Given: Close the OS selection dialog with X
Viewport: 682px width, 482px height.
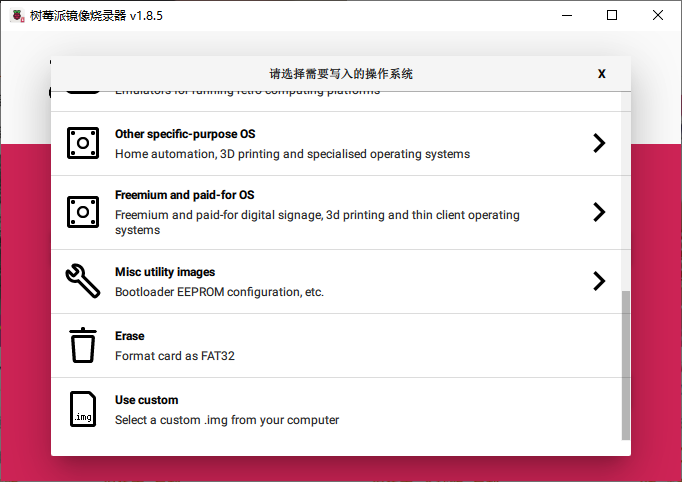Looking at the screenshot, I should click(x=602, y=74).
